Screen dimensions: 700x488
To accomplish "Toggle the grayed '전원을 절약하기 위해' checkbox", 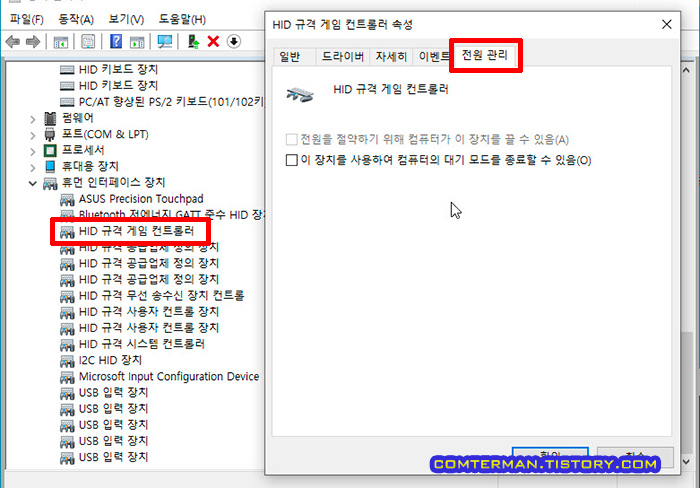I will pyautogui.click(x=292, y=139).
